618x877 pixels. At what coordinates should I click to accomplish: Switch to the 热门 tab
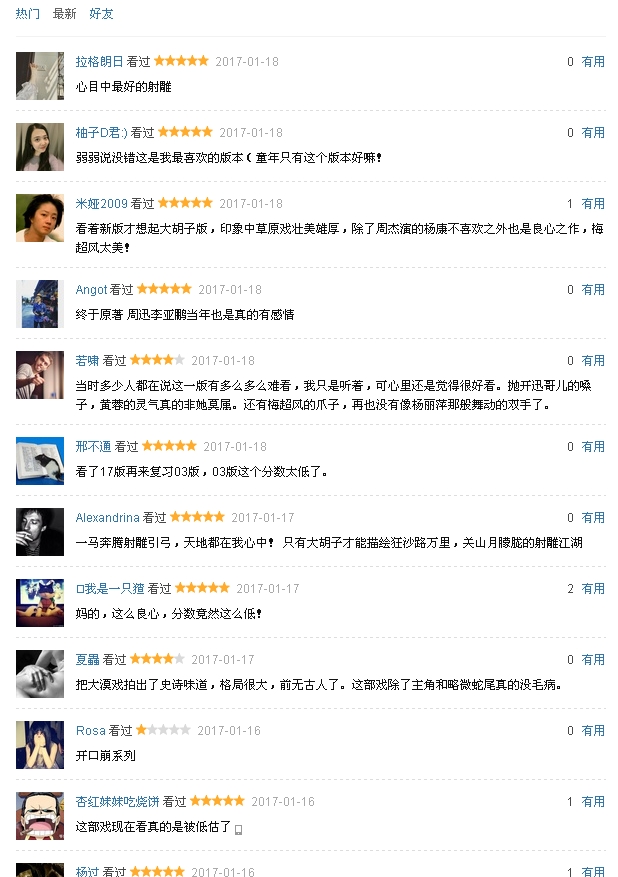click(28, 14)
